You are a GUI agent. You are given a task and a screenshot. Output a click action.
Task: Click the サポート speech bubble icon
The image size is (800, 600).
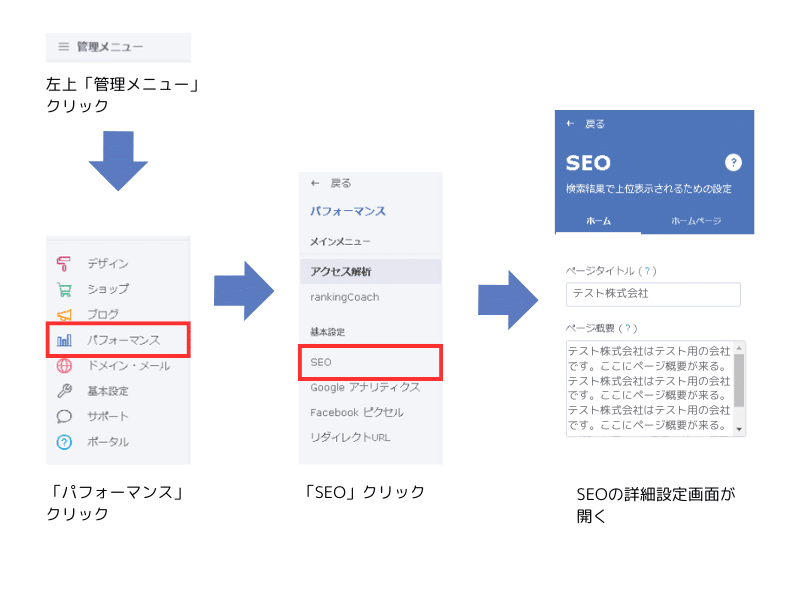(x=63, y=415)
